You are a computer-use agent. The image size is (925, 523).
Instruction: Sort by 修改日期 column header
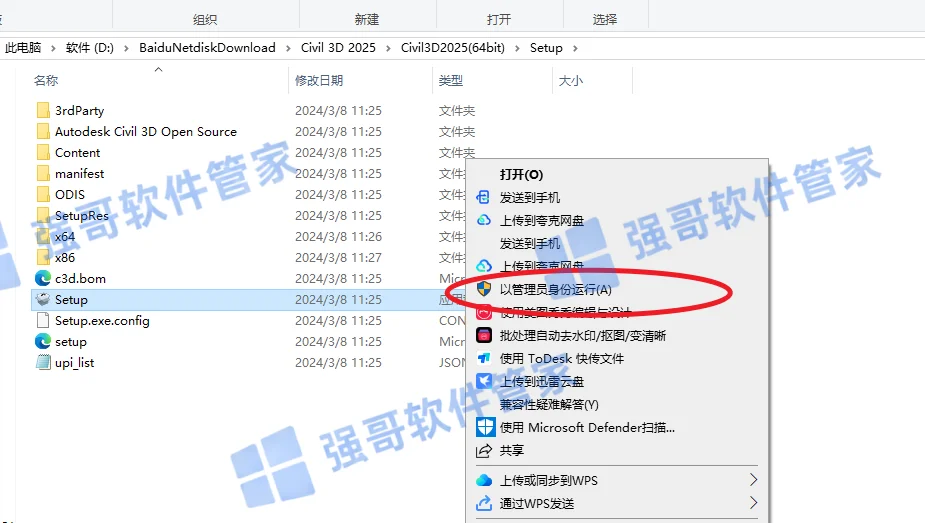319,81
